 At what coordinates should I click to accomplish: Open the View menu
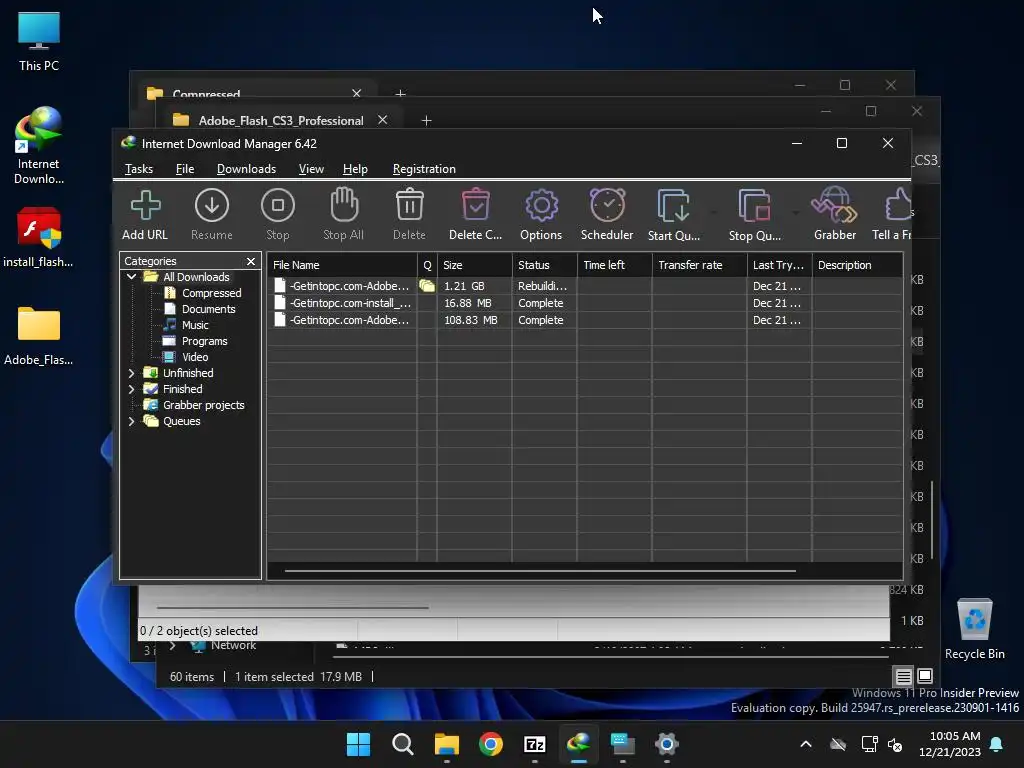click(311, 169)
